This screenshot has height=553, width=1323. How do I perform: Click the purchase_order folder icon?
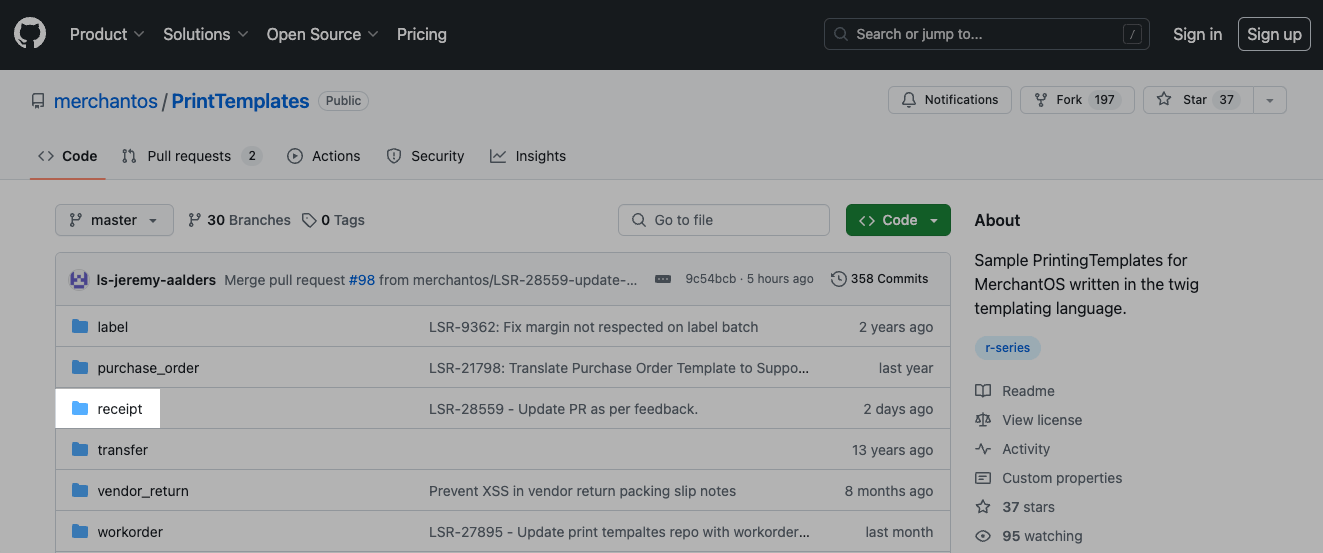80,368
